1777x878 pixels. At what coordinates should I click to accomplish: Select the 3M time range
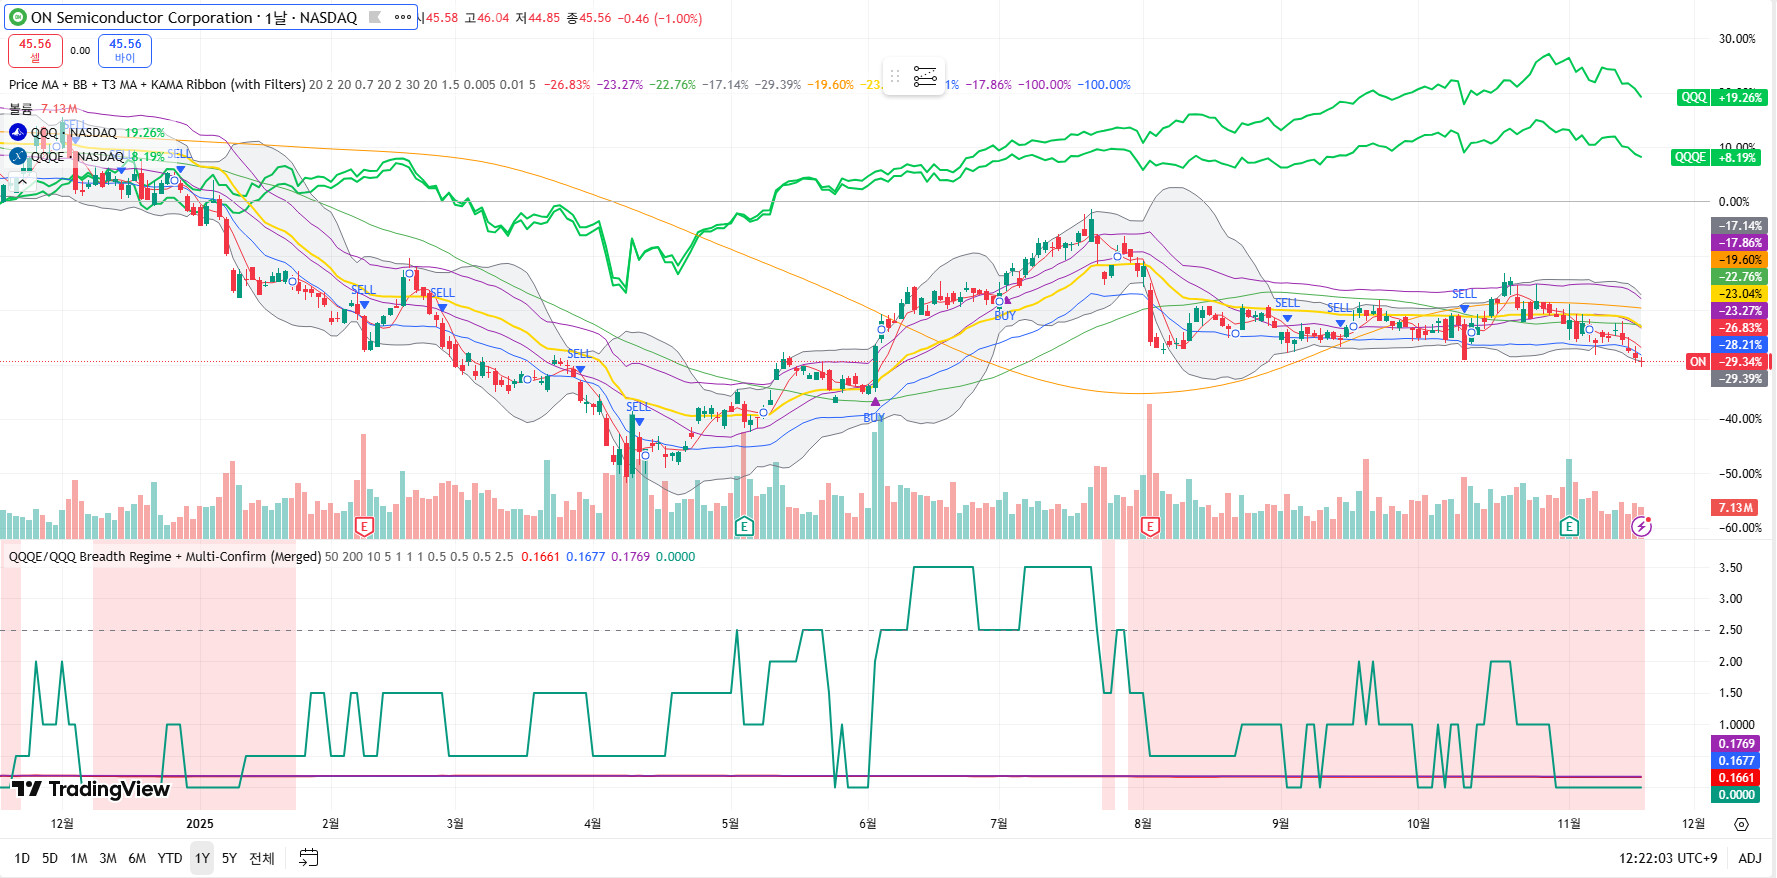tap(108, 858)
